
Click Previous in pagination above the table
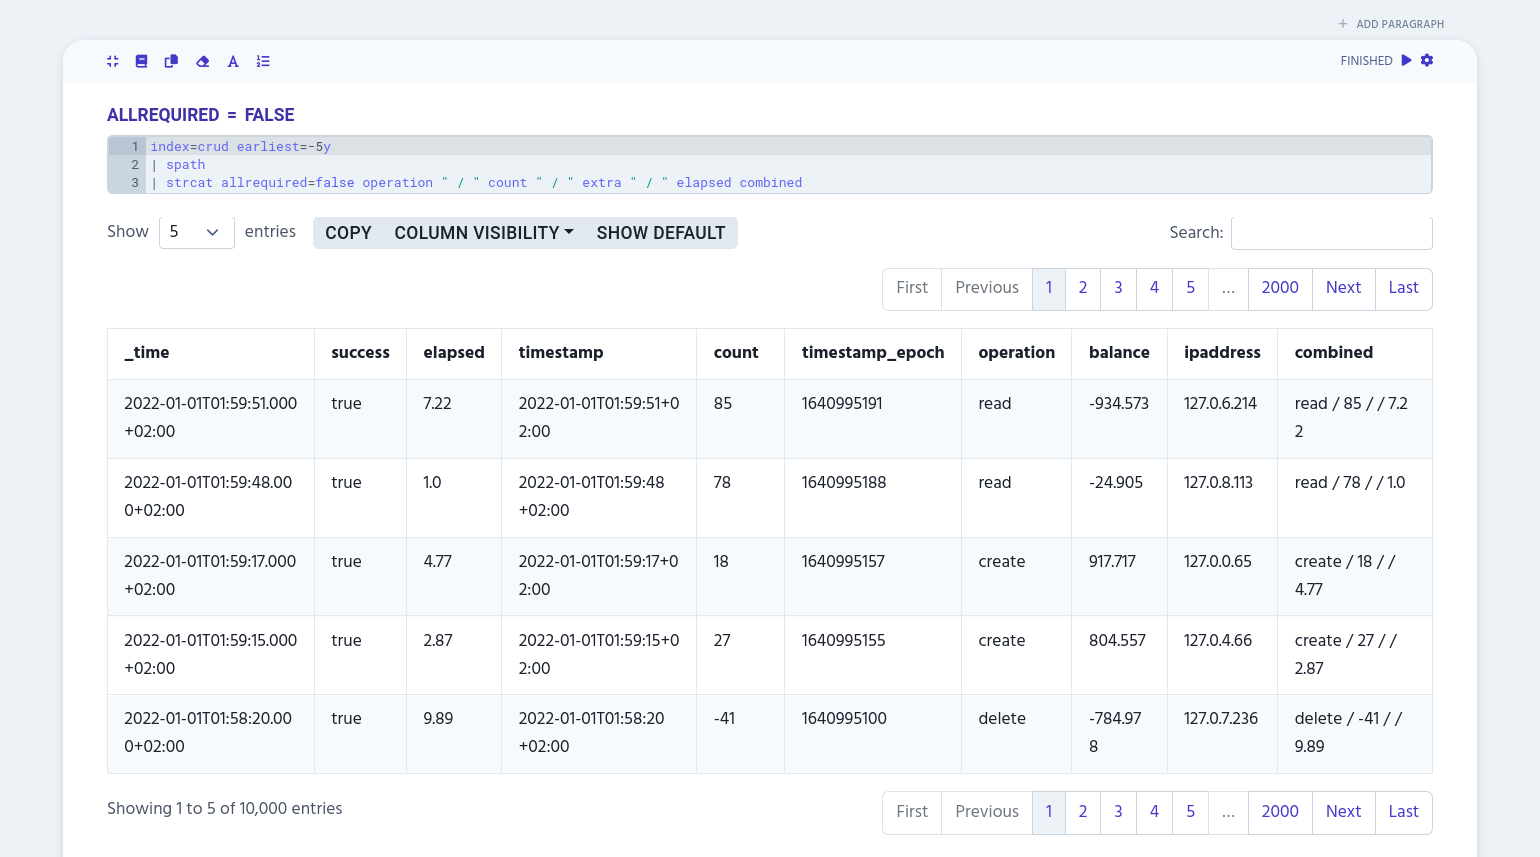(x=987, y=289)
